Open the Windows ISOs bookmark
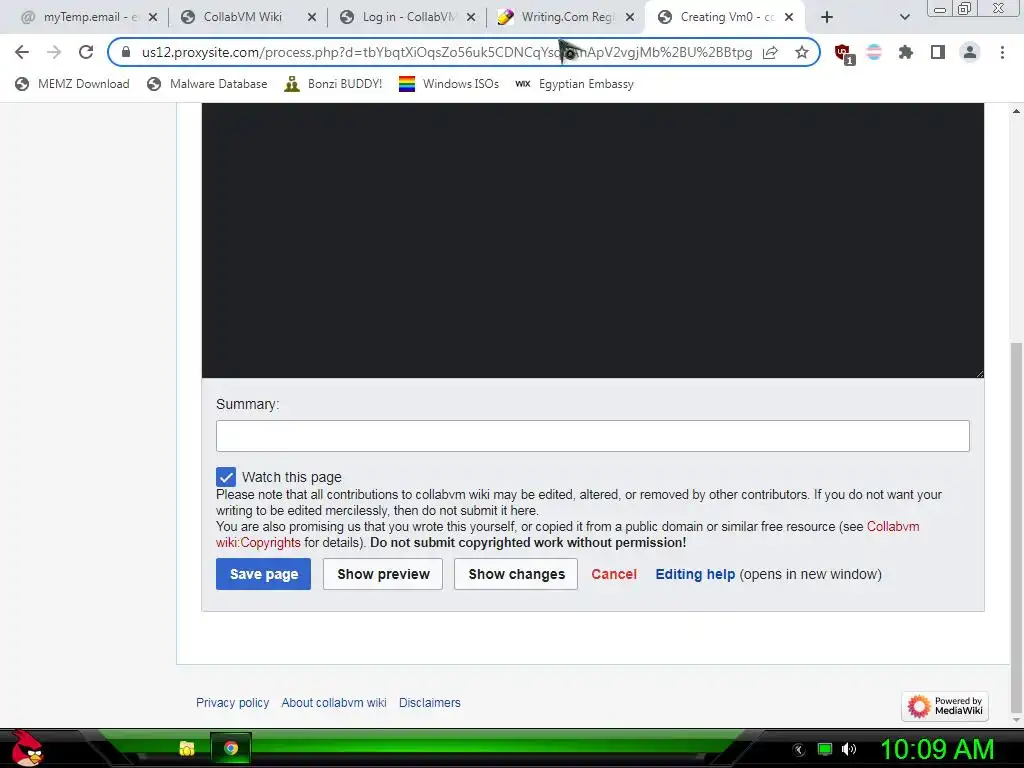The width and height of the screenshot is (1024, 768). coord(449,84)
